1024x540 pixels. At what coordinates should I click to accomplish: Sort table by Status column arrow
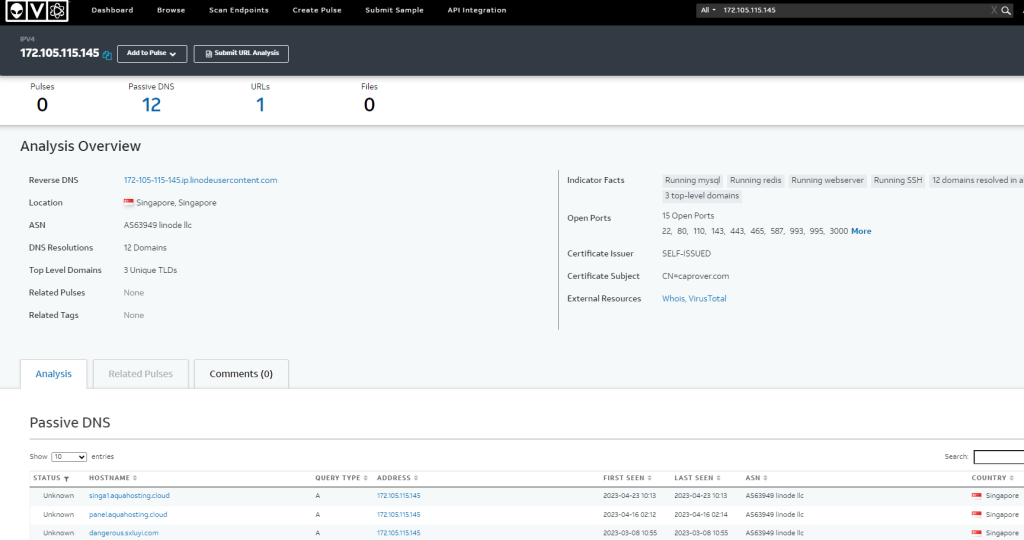click(66, 479)
